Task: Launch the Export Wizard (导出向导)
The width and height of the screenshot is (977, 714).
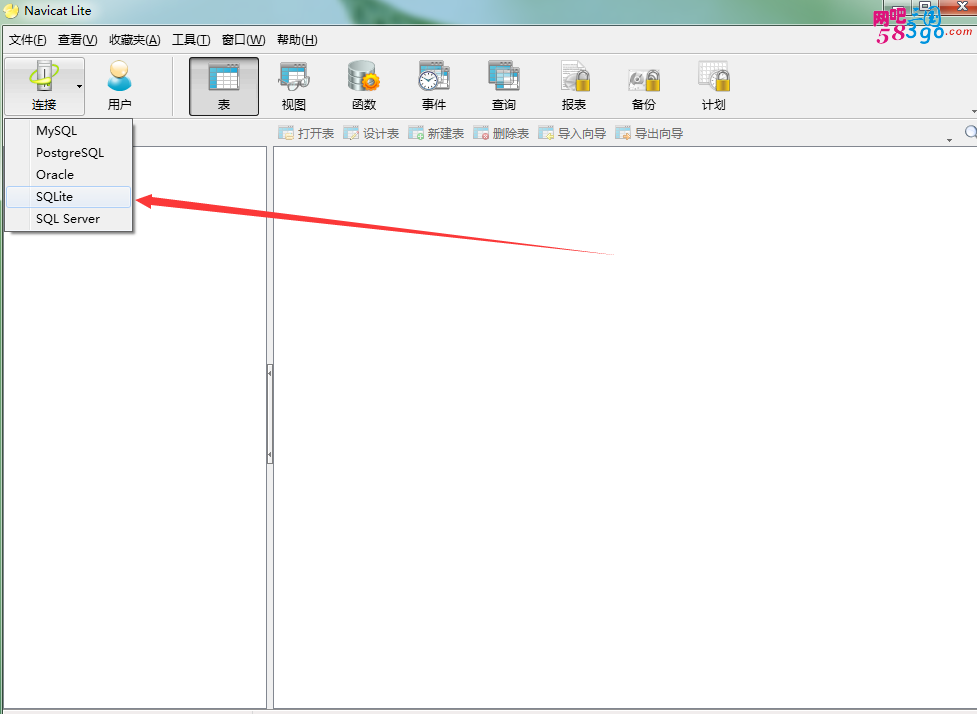Action: (x=649, y=133)
